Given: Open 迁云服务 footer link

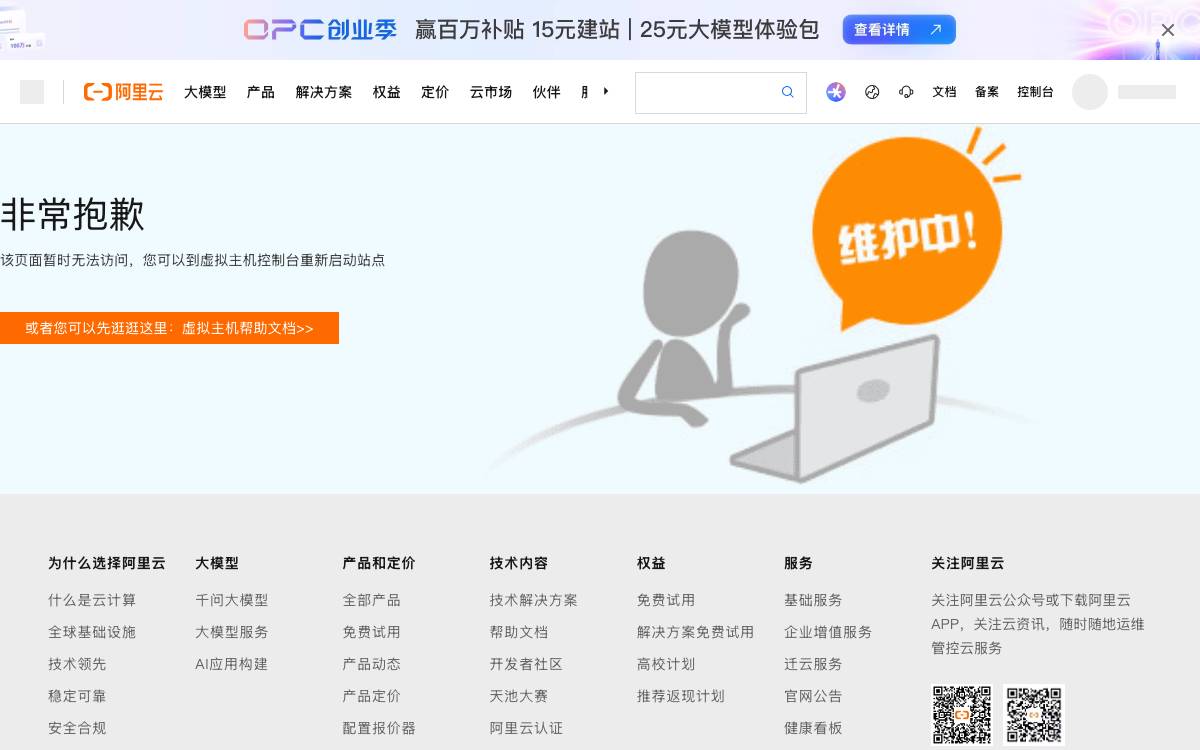Looking at the screenshot, I should 813,664.
